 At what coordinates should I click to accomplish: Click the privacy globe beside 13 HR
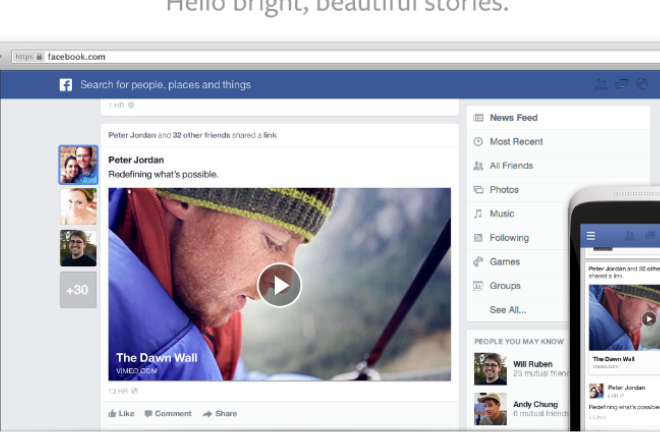(135, 391)
